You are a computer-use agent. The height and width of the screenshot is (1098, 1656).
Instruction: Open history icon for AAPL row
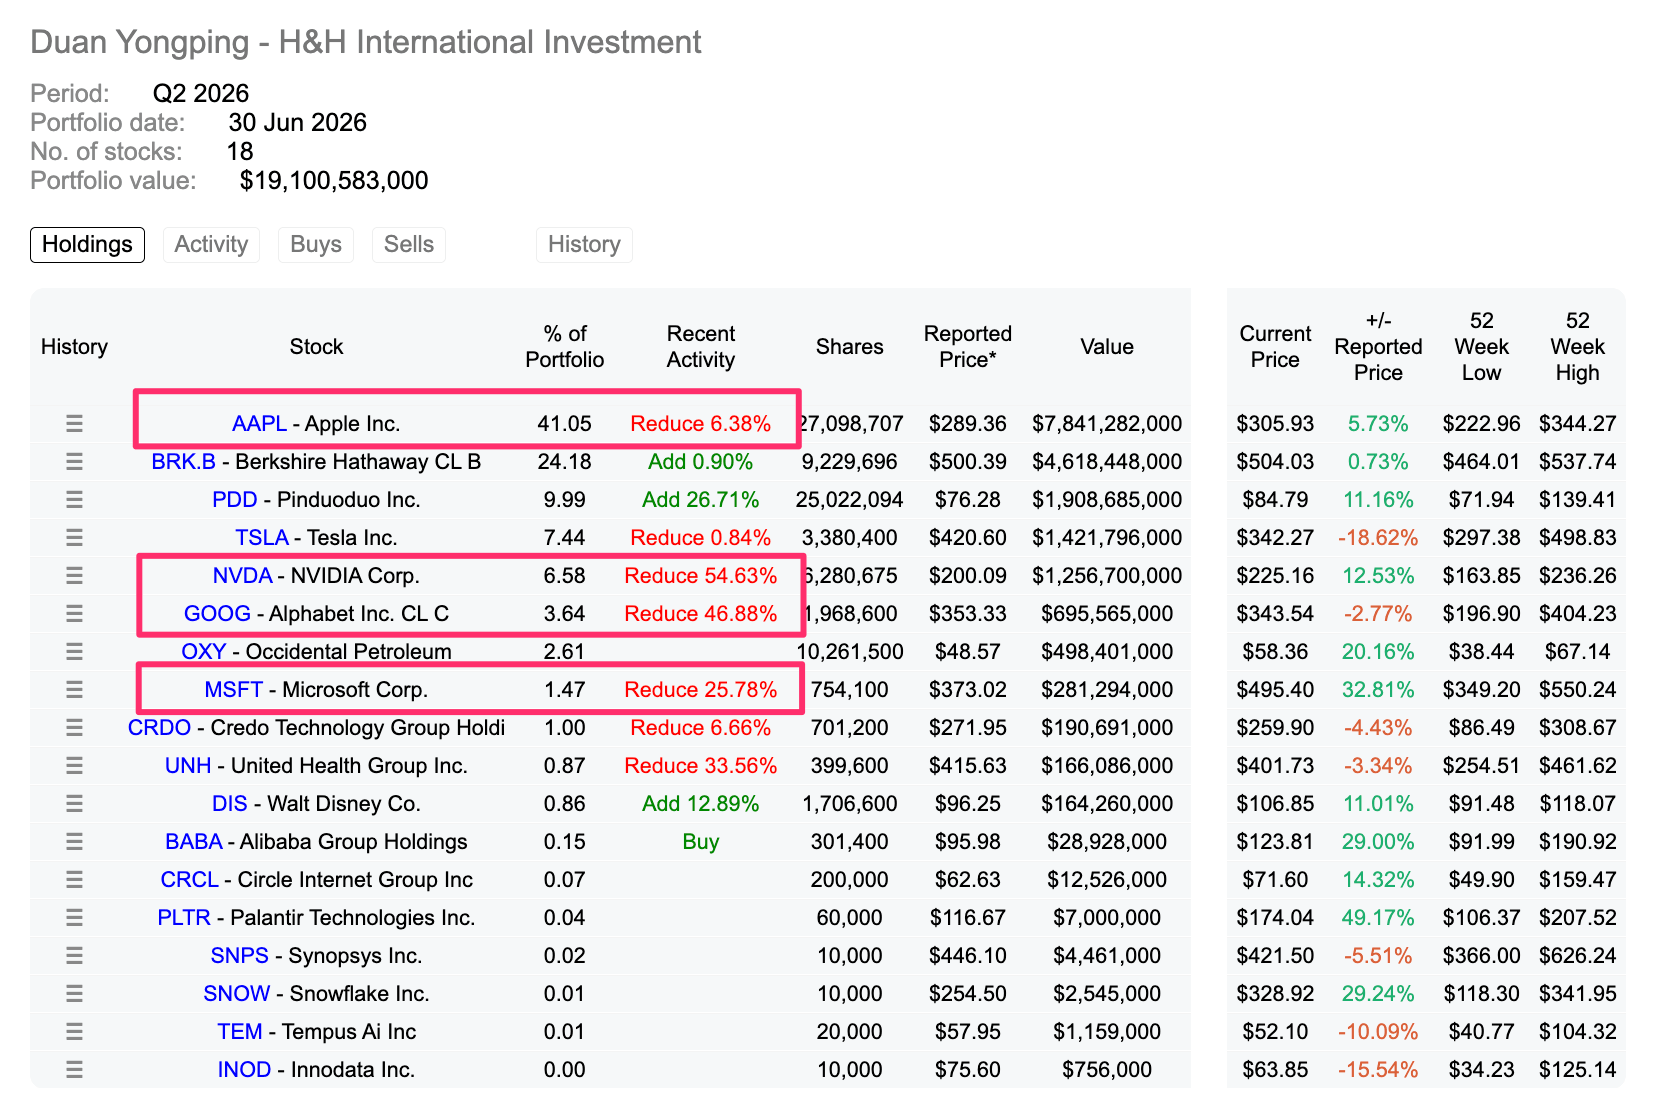click(74, 424)
